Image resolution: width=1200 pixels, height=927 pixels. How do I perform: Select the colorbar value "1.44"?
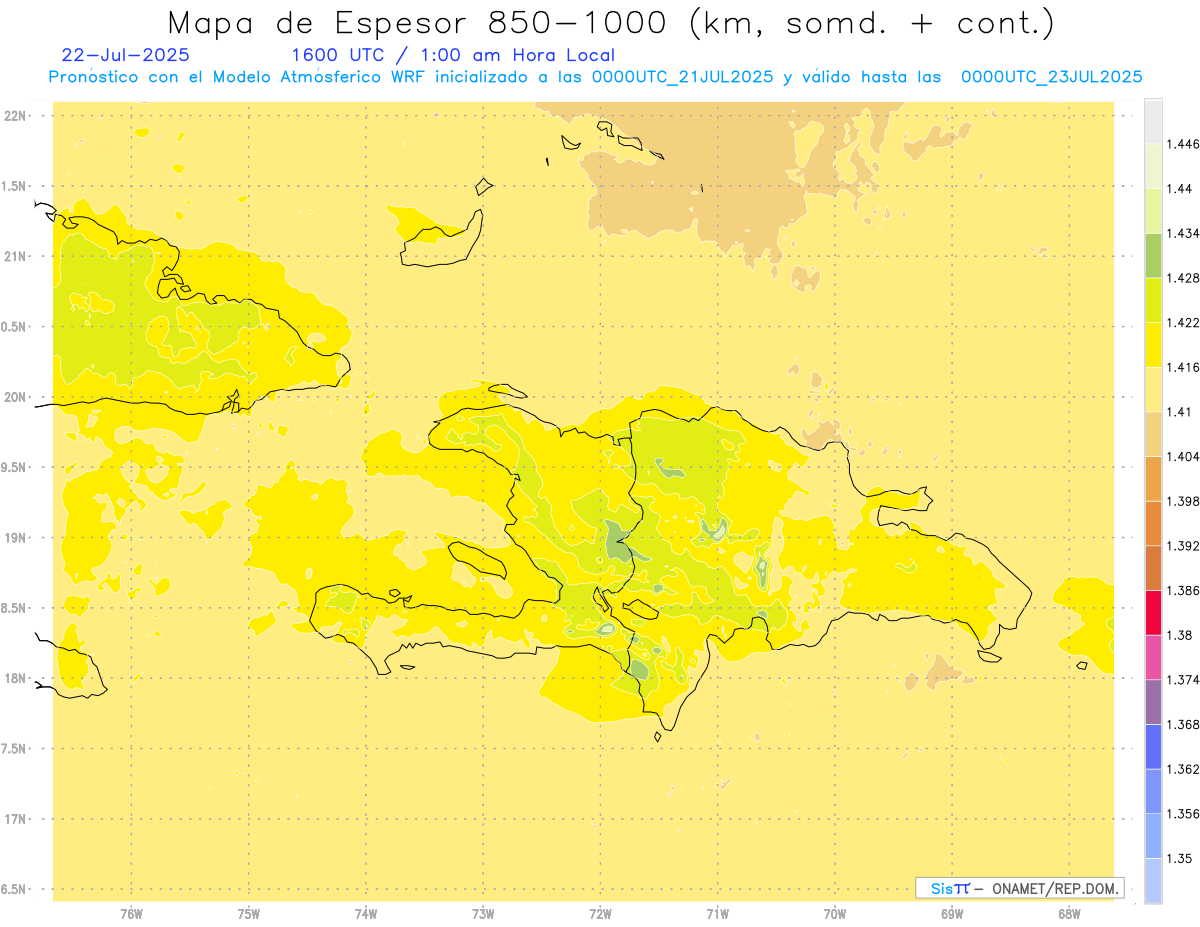[x=1180, y=189]
